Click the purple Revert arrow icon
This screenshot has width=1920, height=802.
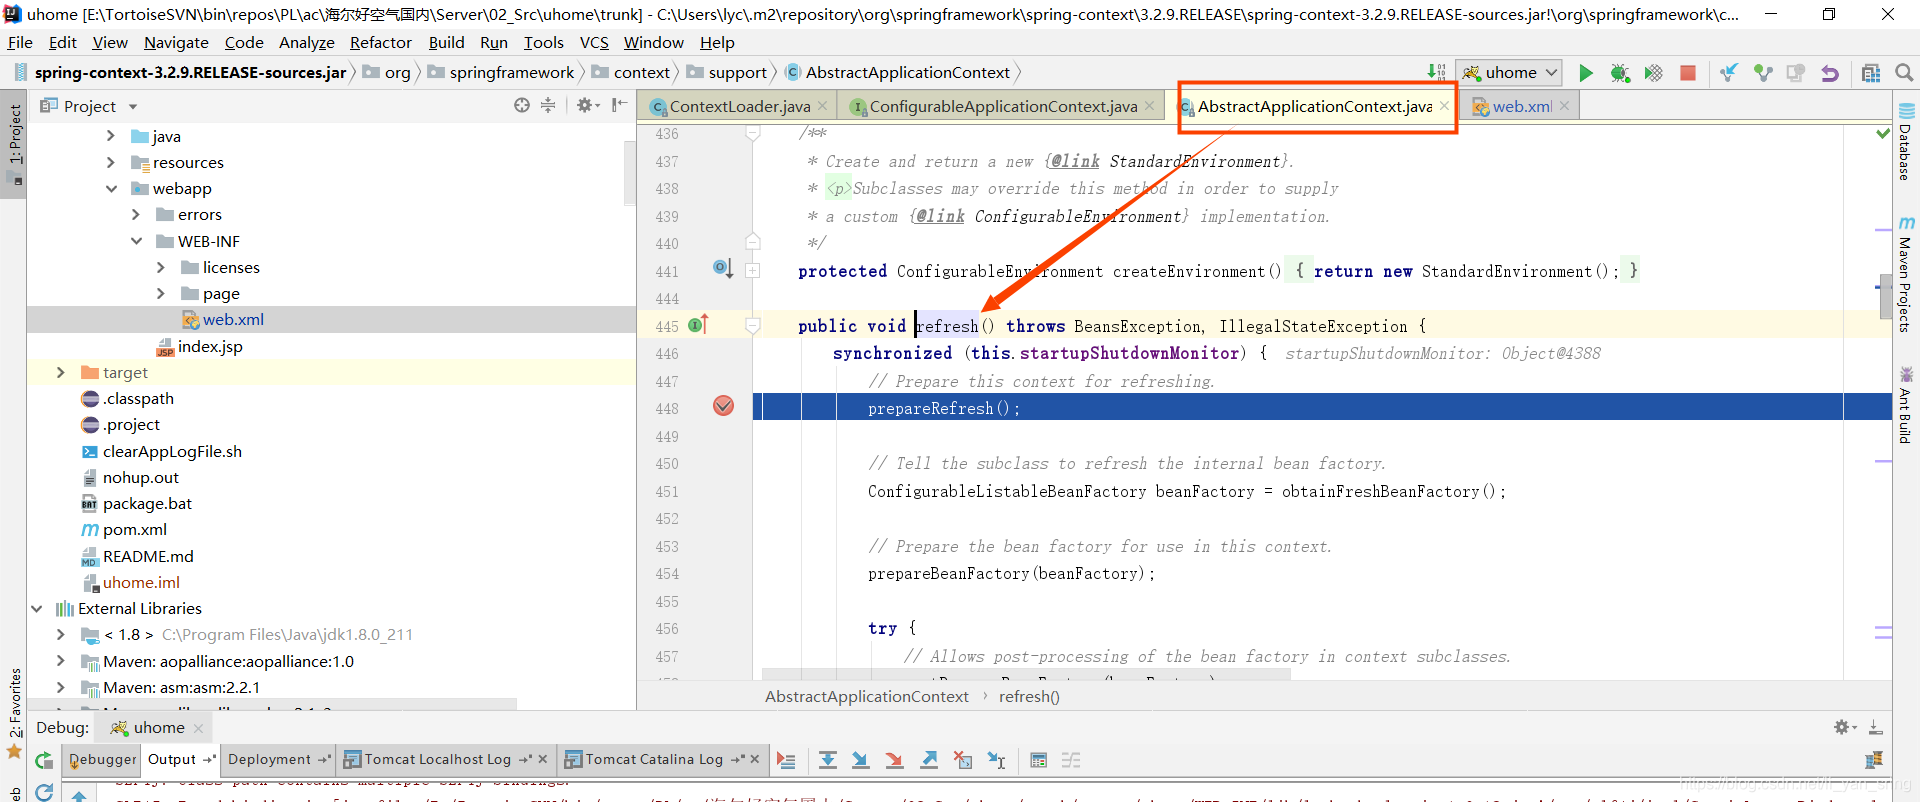pos(1830,73)
